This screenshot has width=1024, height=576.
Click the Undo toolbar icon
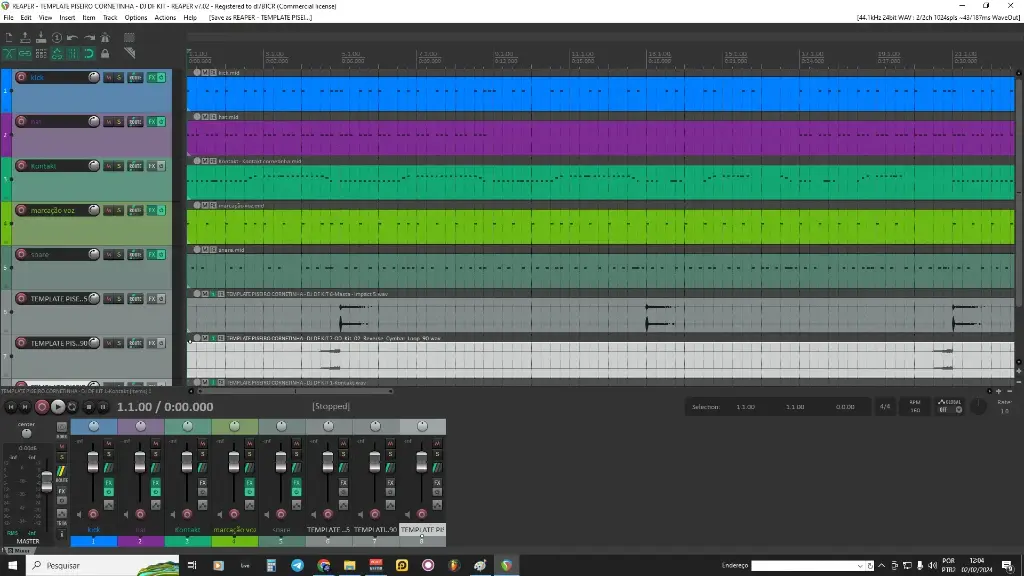(x=72, y=38)
